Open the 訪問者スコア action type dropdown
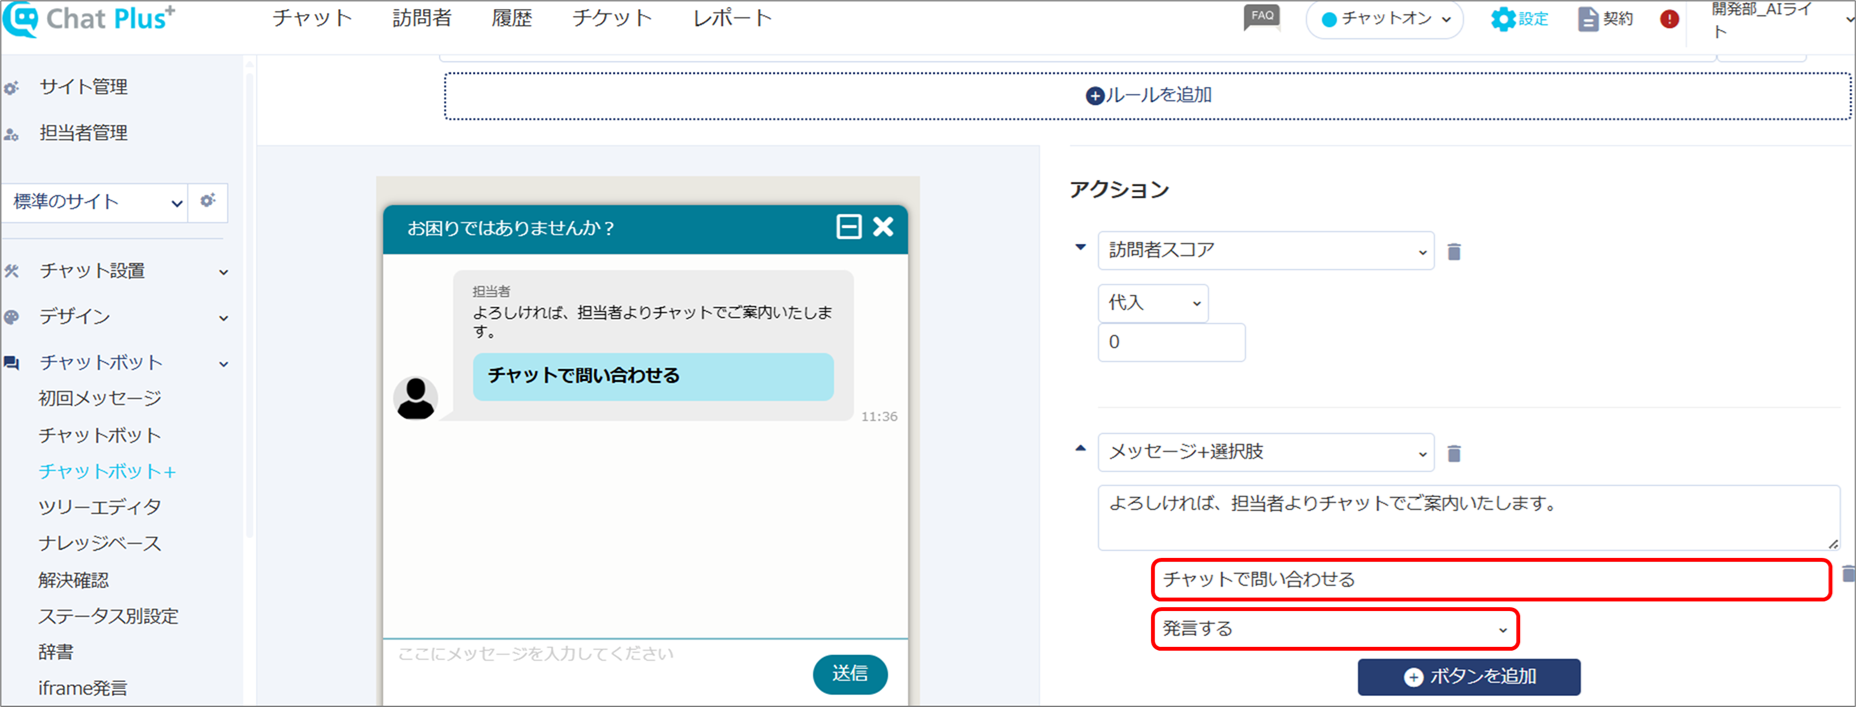The height and width of the screenshot is (707, 1856). pos(1266,251)
